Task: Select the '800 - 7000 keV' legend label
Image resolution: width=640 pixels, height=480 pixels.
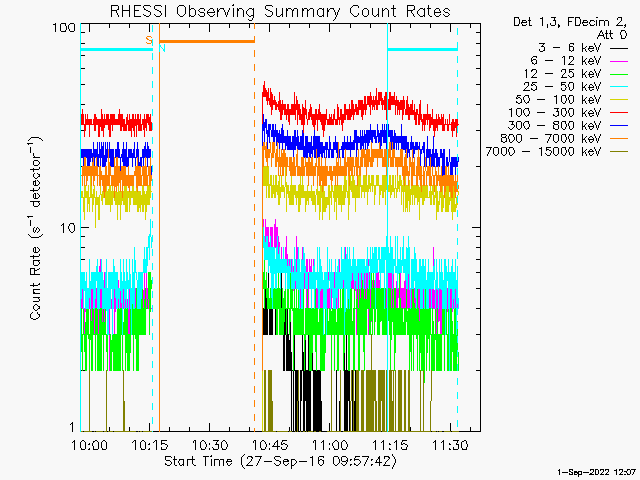Action: click(551, 139)
